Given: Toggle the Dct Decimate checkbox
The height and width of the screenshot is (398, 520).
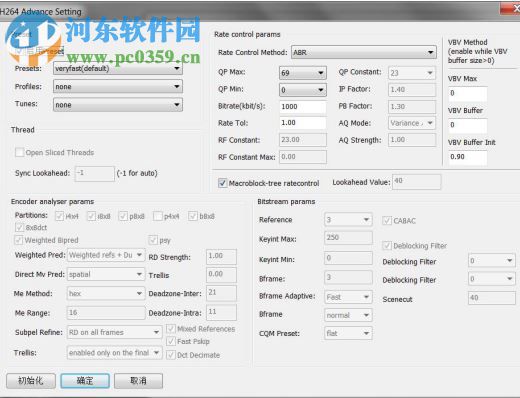Looking at the screenshot, I should click(x=171, y=355).
